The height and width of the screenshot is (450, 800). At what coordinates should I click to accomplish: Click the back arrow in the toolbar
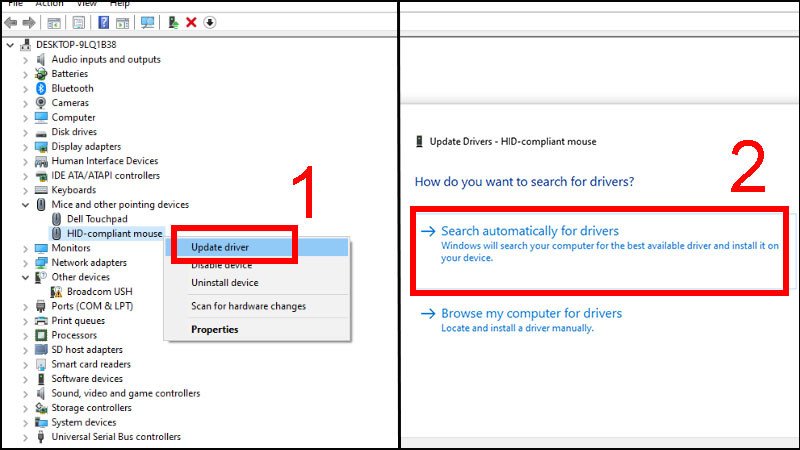tap(10, 22)
